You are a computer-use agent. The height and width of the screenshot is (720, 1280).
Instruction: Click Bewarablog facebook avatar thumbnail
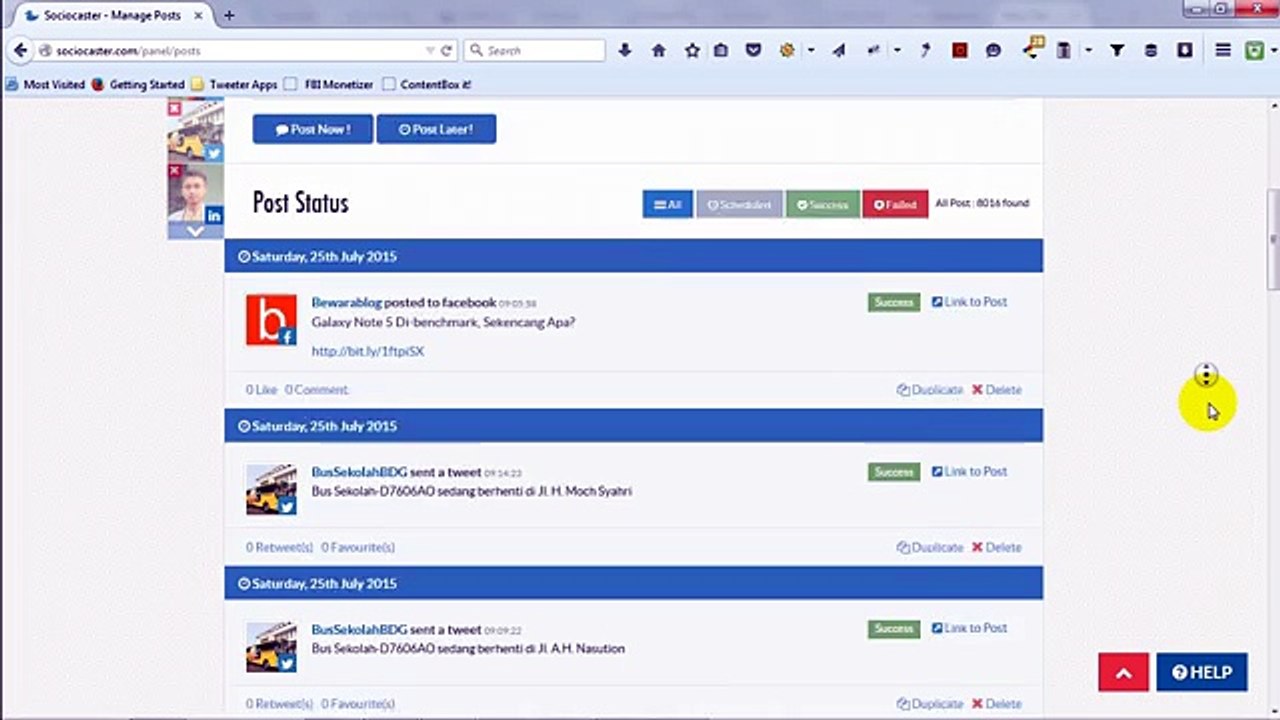pyautogui.click(x=271, y=320)
